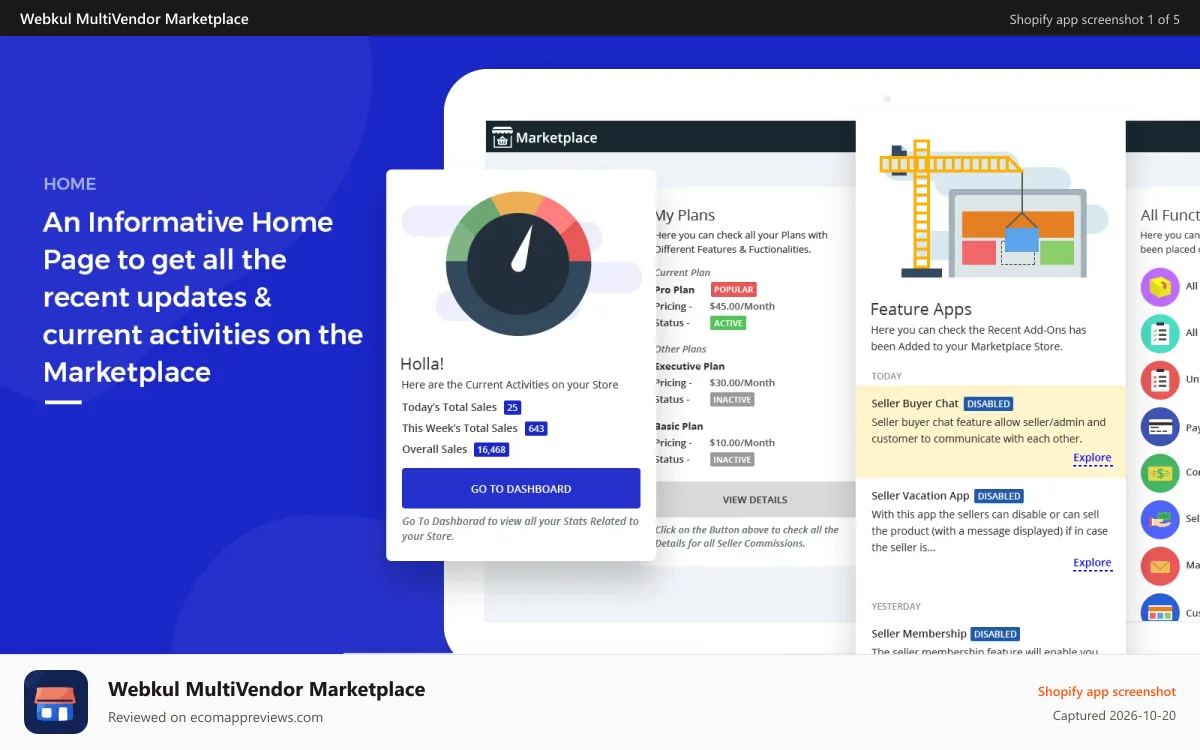
Task: Click INACTIVE badge under Executive Plan
Action: [x=732, y=399]
